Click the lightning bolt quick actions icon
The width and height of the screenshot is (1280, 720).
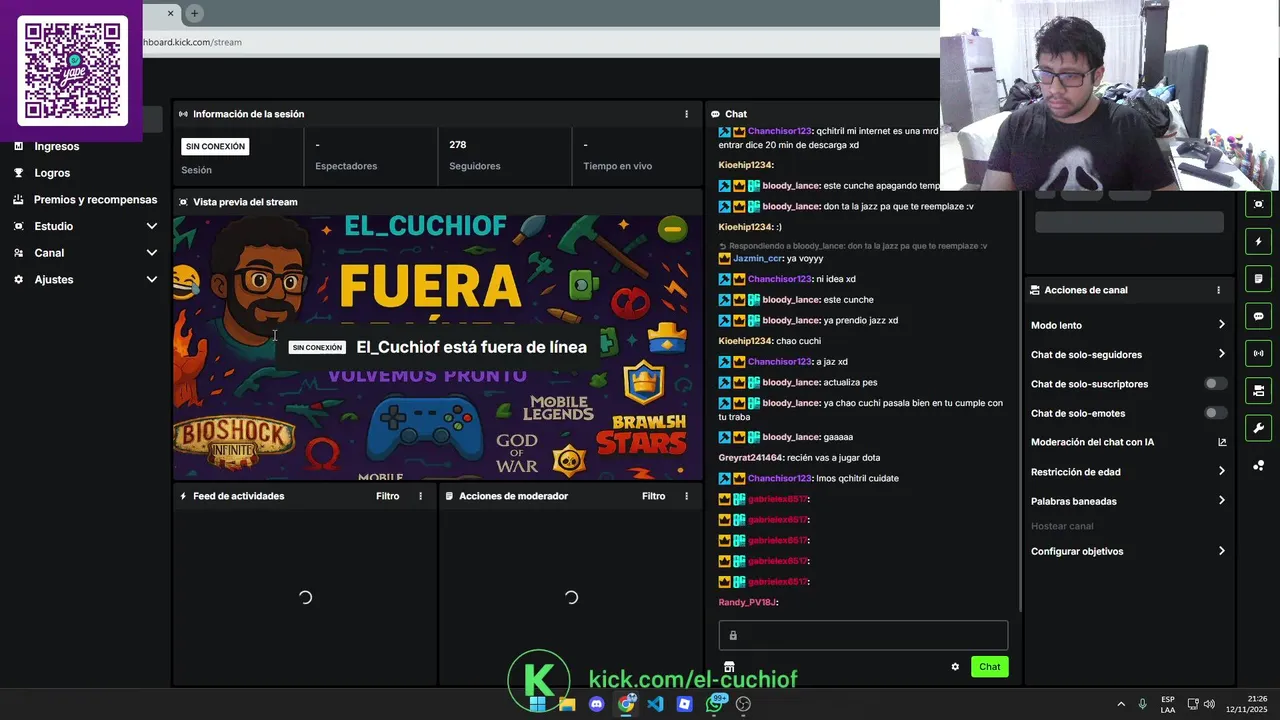pyautogui.click(x=1258, y=241)
